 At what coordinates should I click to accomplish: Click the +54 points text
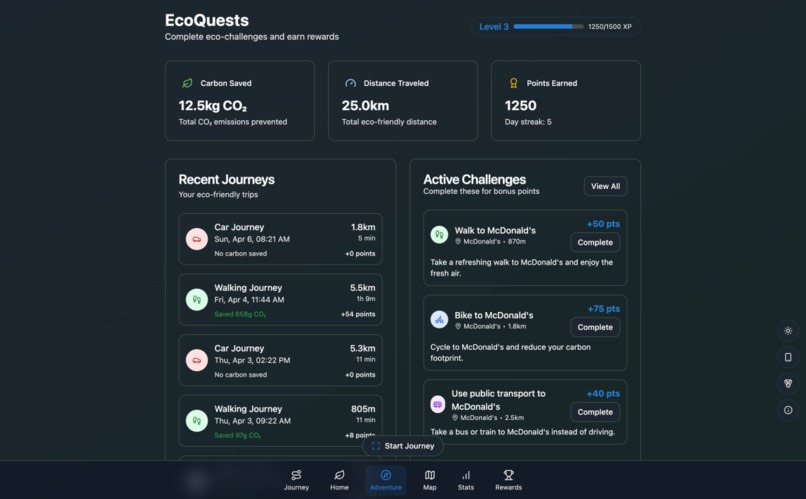[x=358, y=314]
